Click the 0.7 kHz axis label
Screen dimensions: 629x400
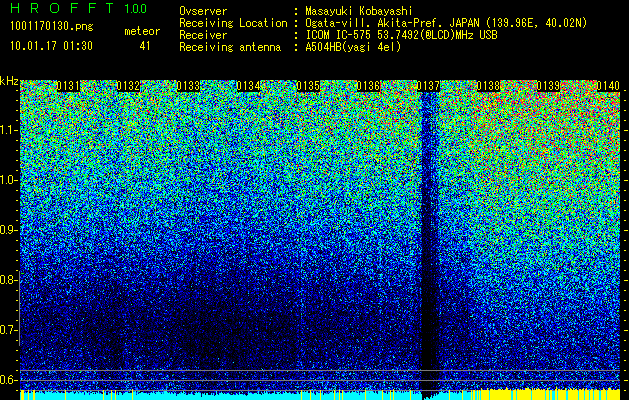(x=8, y=330)
